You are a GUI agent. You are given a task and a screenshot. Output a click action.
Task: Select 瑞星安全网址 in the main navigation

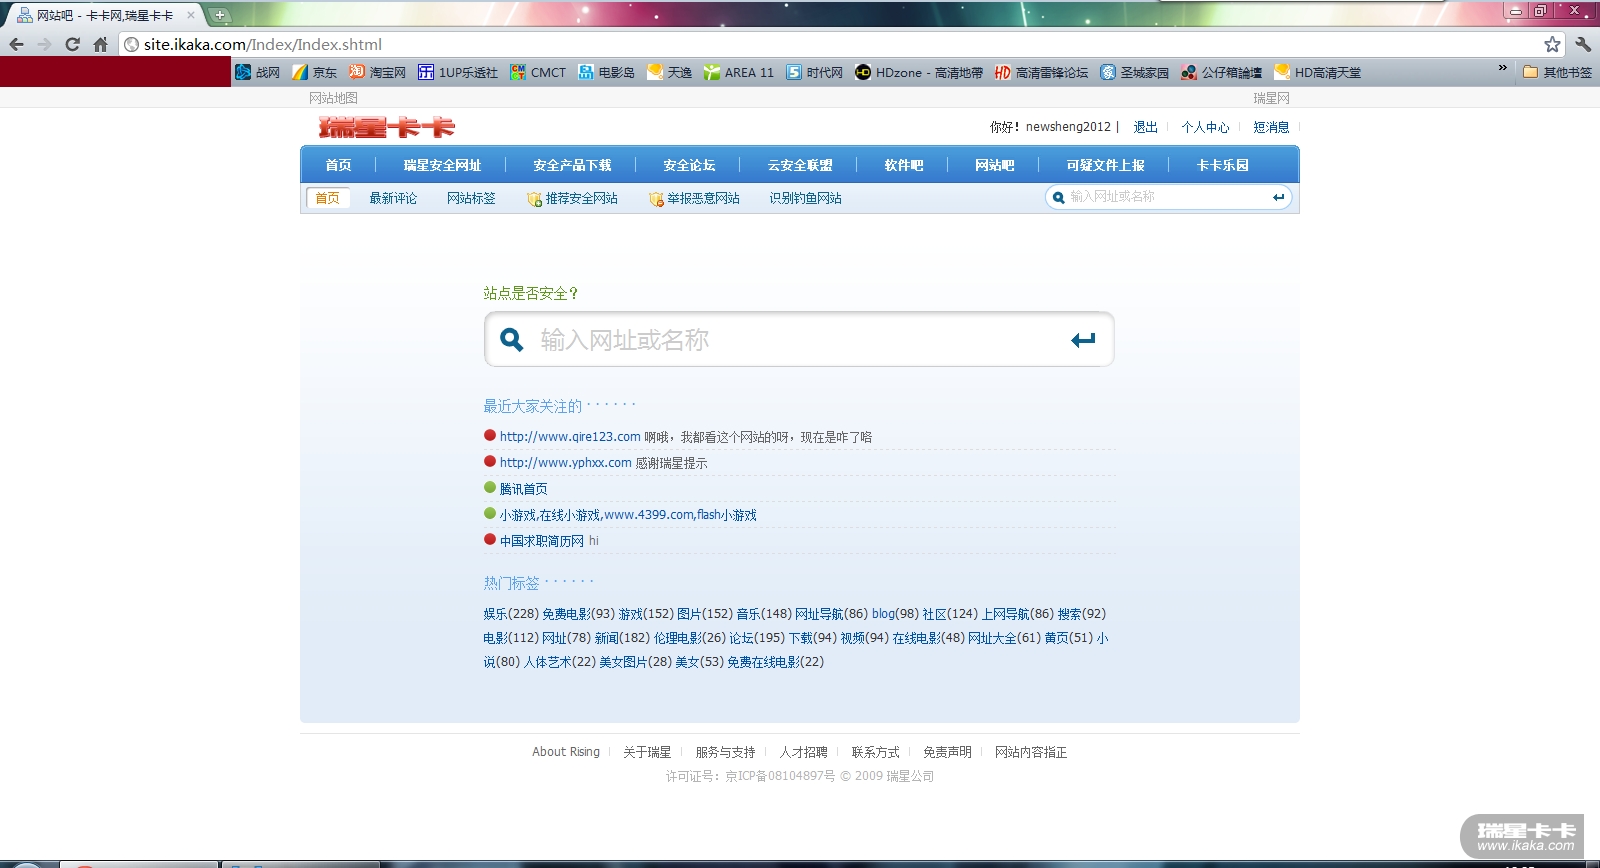[x=442, y=165]
